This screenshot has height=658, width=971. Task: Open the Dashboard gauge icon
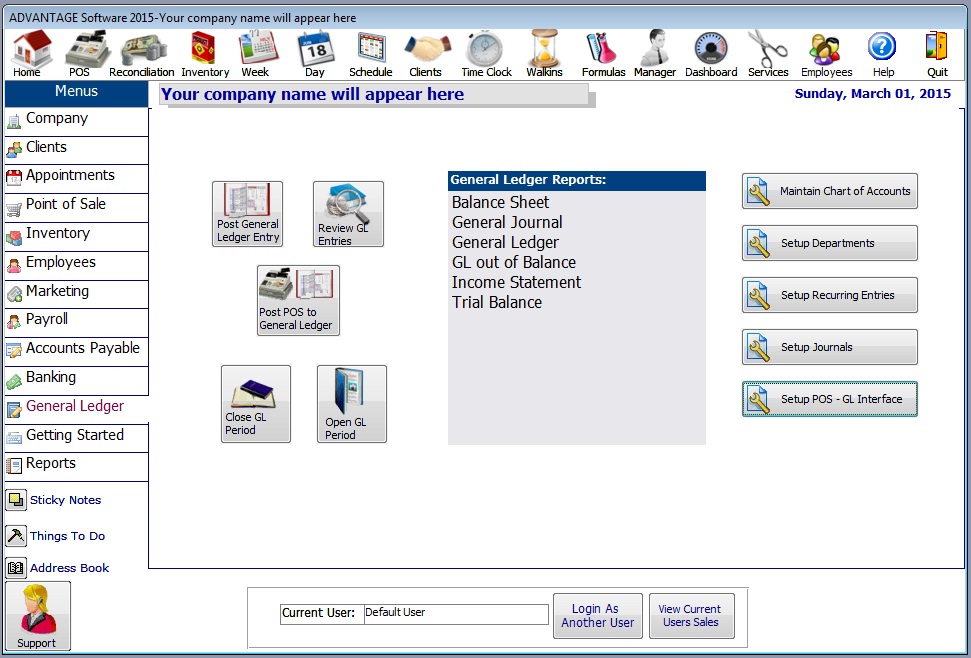point(711,54)
